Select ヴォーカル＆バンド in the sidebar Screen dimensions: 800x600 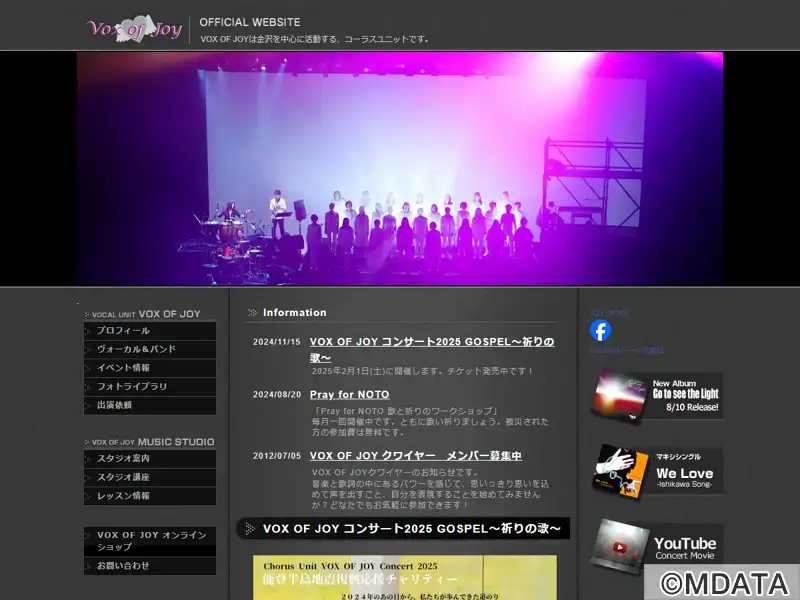150,349
